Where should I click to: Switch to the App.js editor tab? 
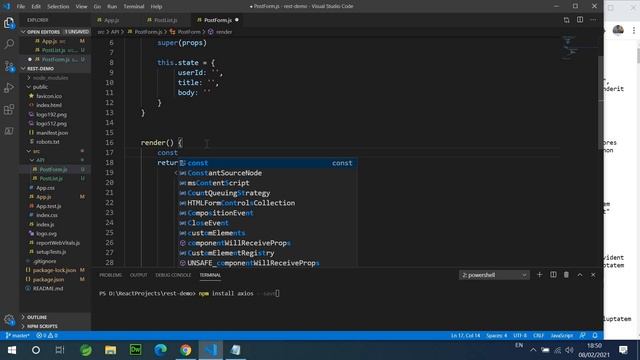[x=111, y=20]
